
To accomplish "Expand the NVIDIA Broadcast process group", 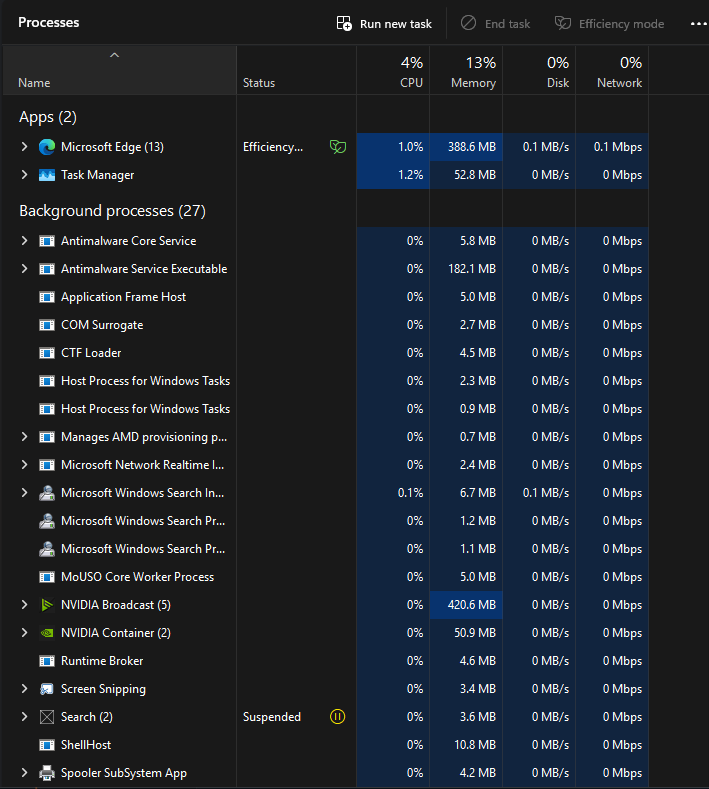I will (25, 605).
